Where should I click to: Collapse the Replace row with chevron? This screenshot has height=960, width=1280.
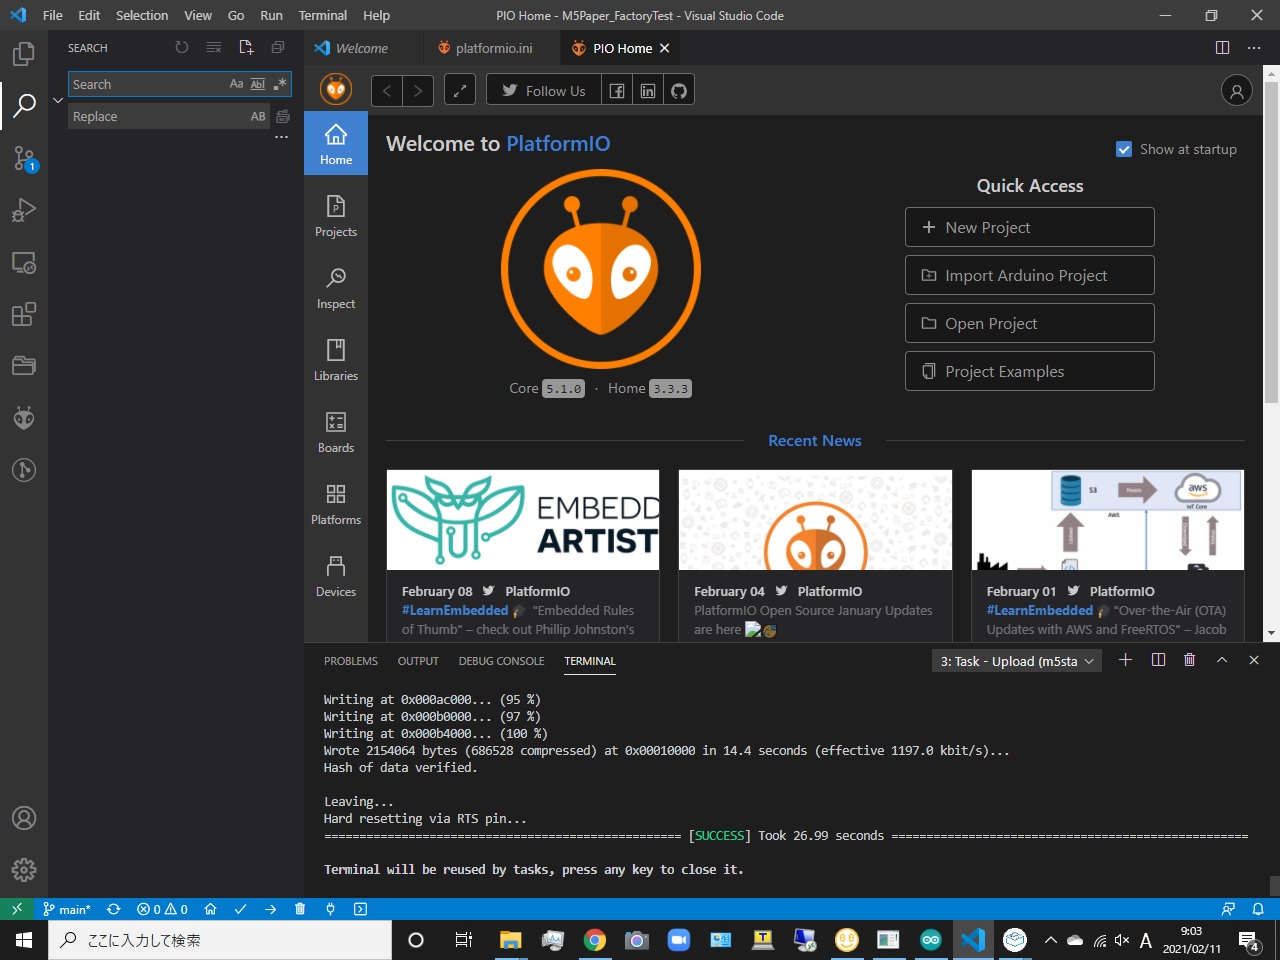pos(58,100)
